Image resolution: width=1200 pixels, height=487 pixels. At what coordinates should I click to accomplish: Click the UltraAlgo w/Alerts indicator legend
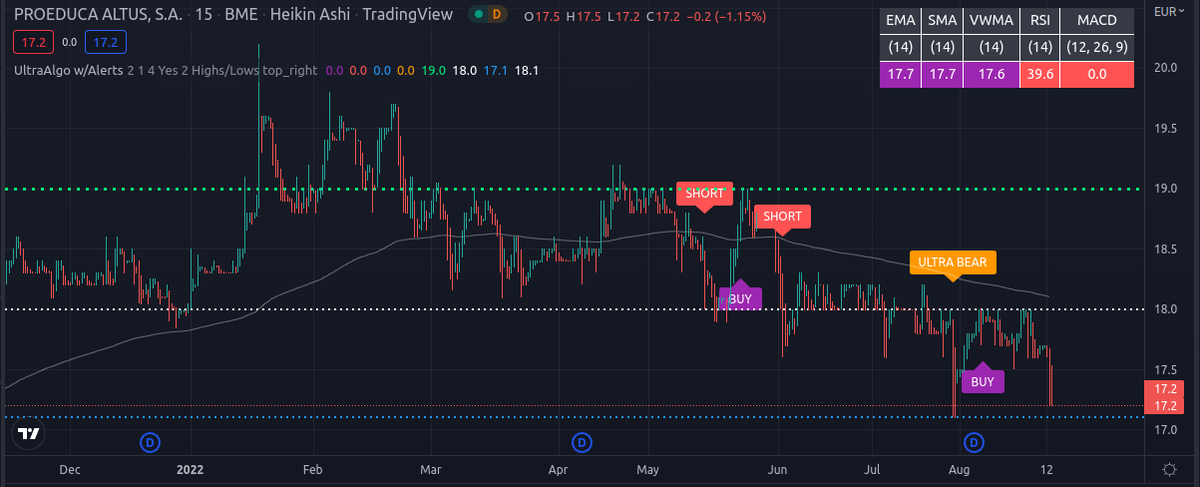[69, 70]
